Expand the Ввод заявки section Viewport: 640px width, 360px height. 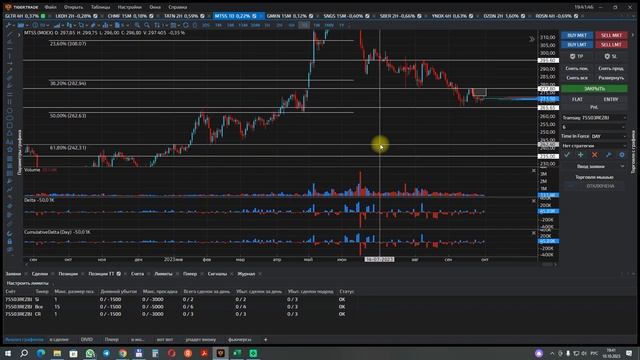[594, 167]
